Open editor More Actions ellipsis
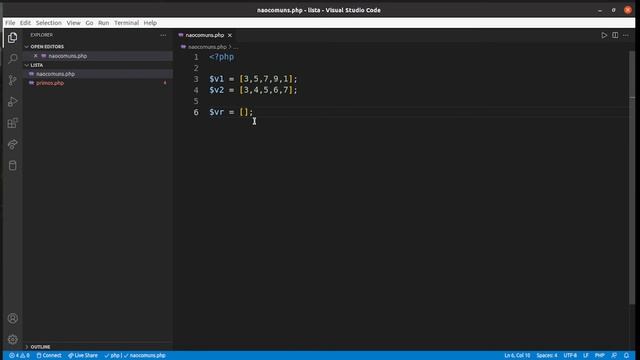Image resolution: width=640 pixels, height=360 pixels. coord(626,35)
